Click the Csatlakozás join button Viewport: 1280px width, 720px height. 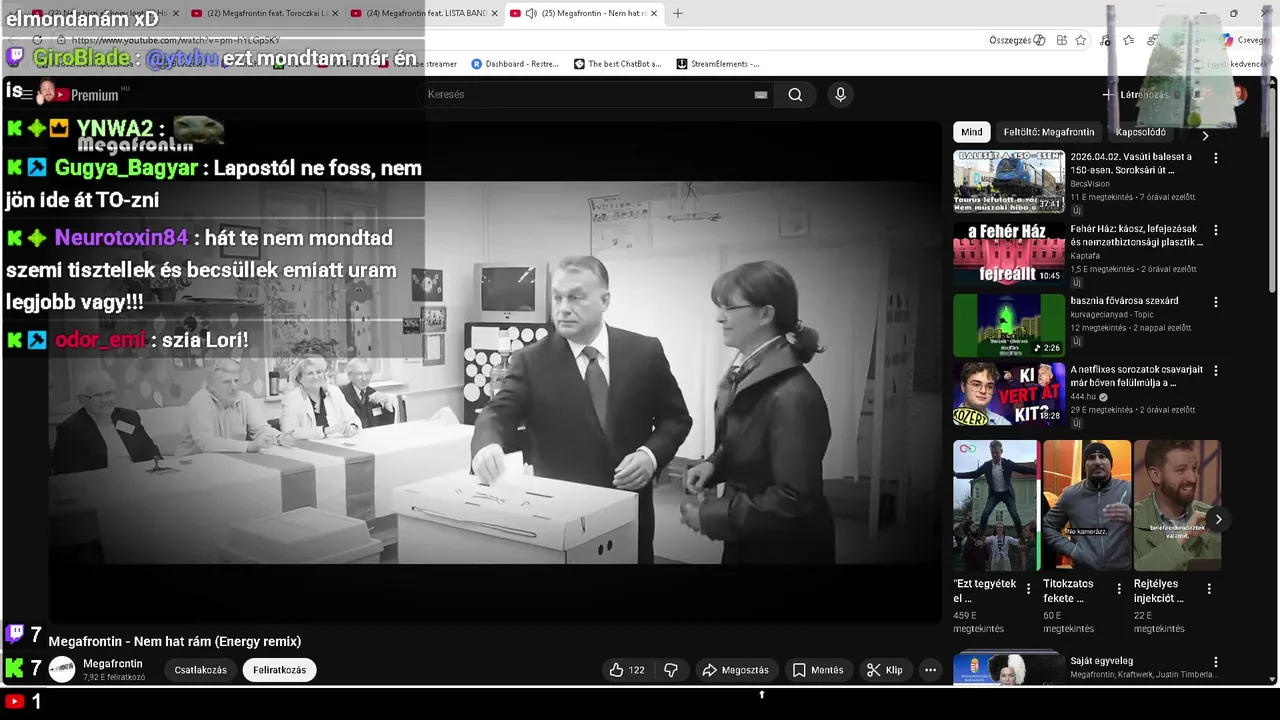[201, 670]
